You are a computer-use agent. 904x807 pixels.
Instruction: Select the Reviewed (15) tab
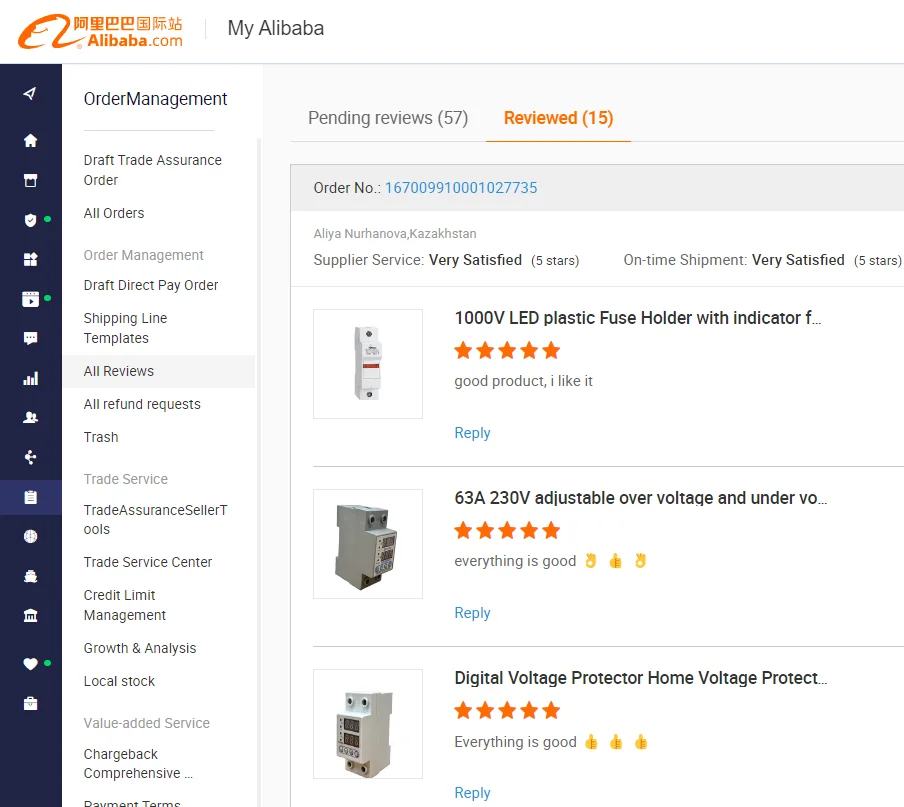(x=558, y=118)
